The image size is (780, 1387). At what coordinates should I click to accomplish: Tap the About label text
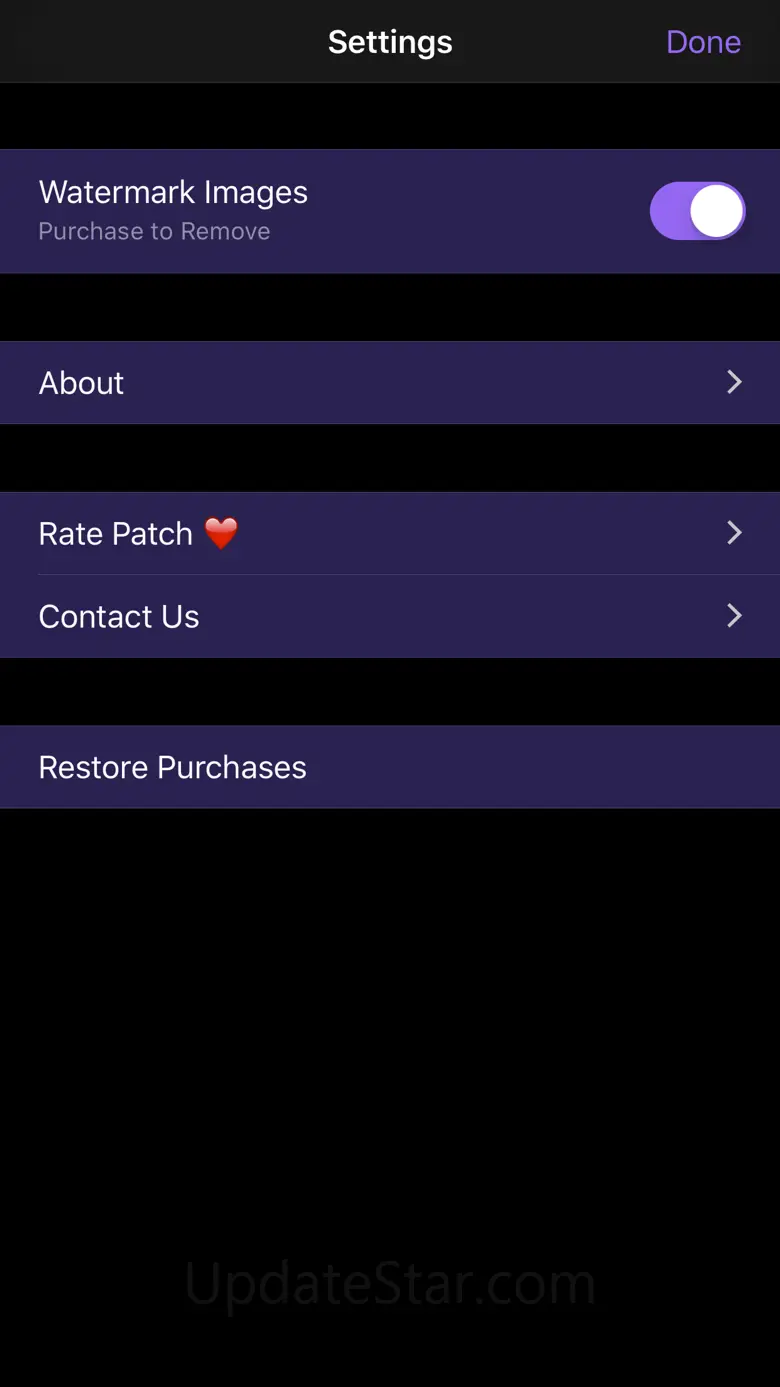coord(81,383)
